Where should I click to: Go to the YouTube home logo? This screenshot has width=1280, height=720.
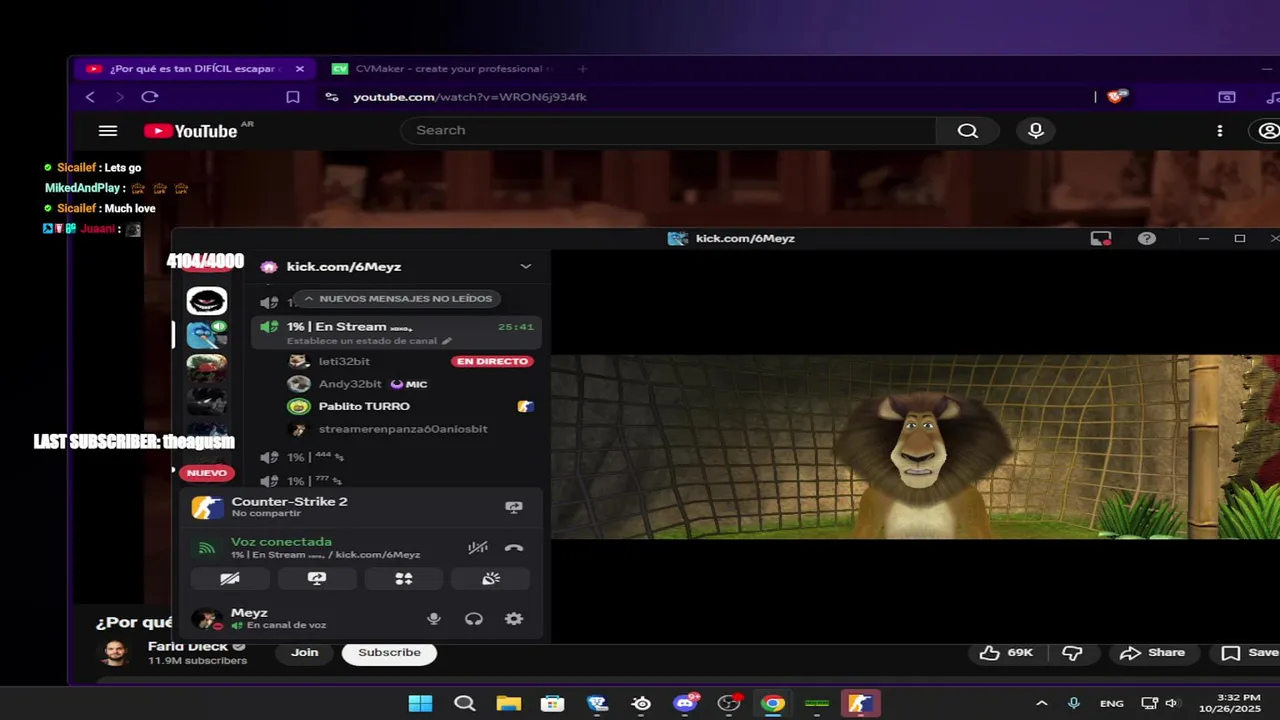coord(190,131)
